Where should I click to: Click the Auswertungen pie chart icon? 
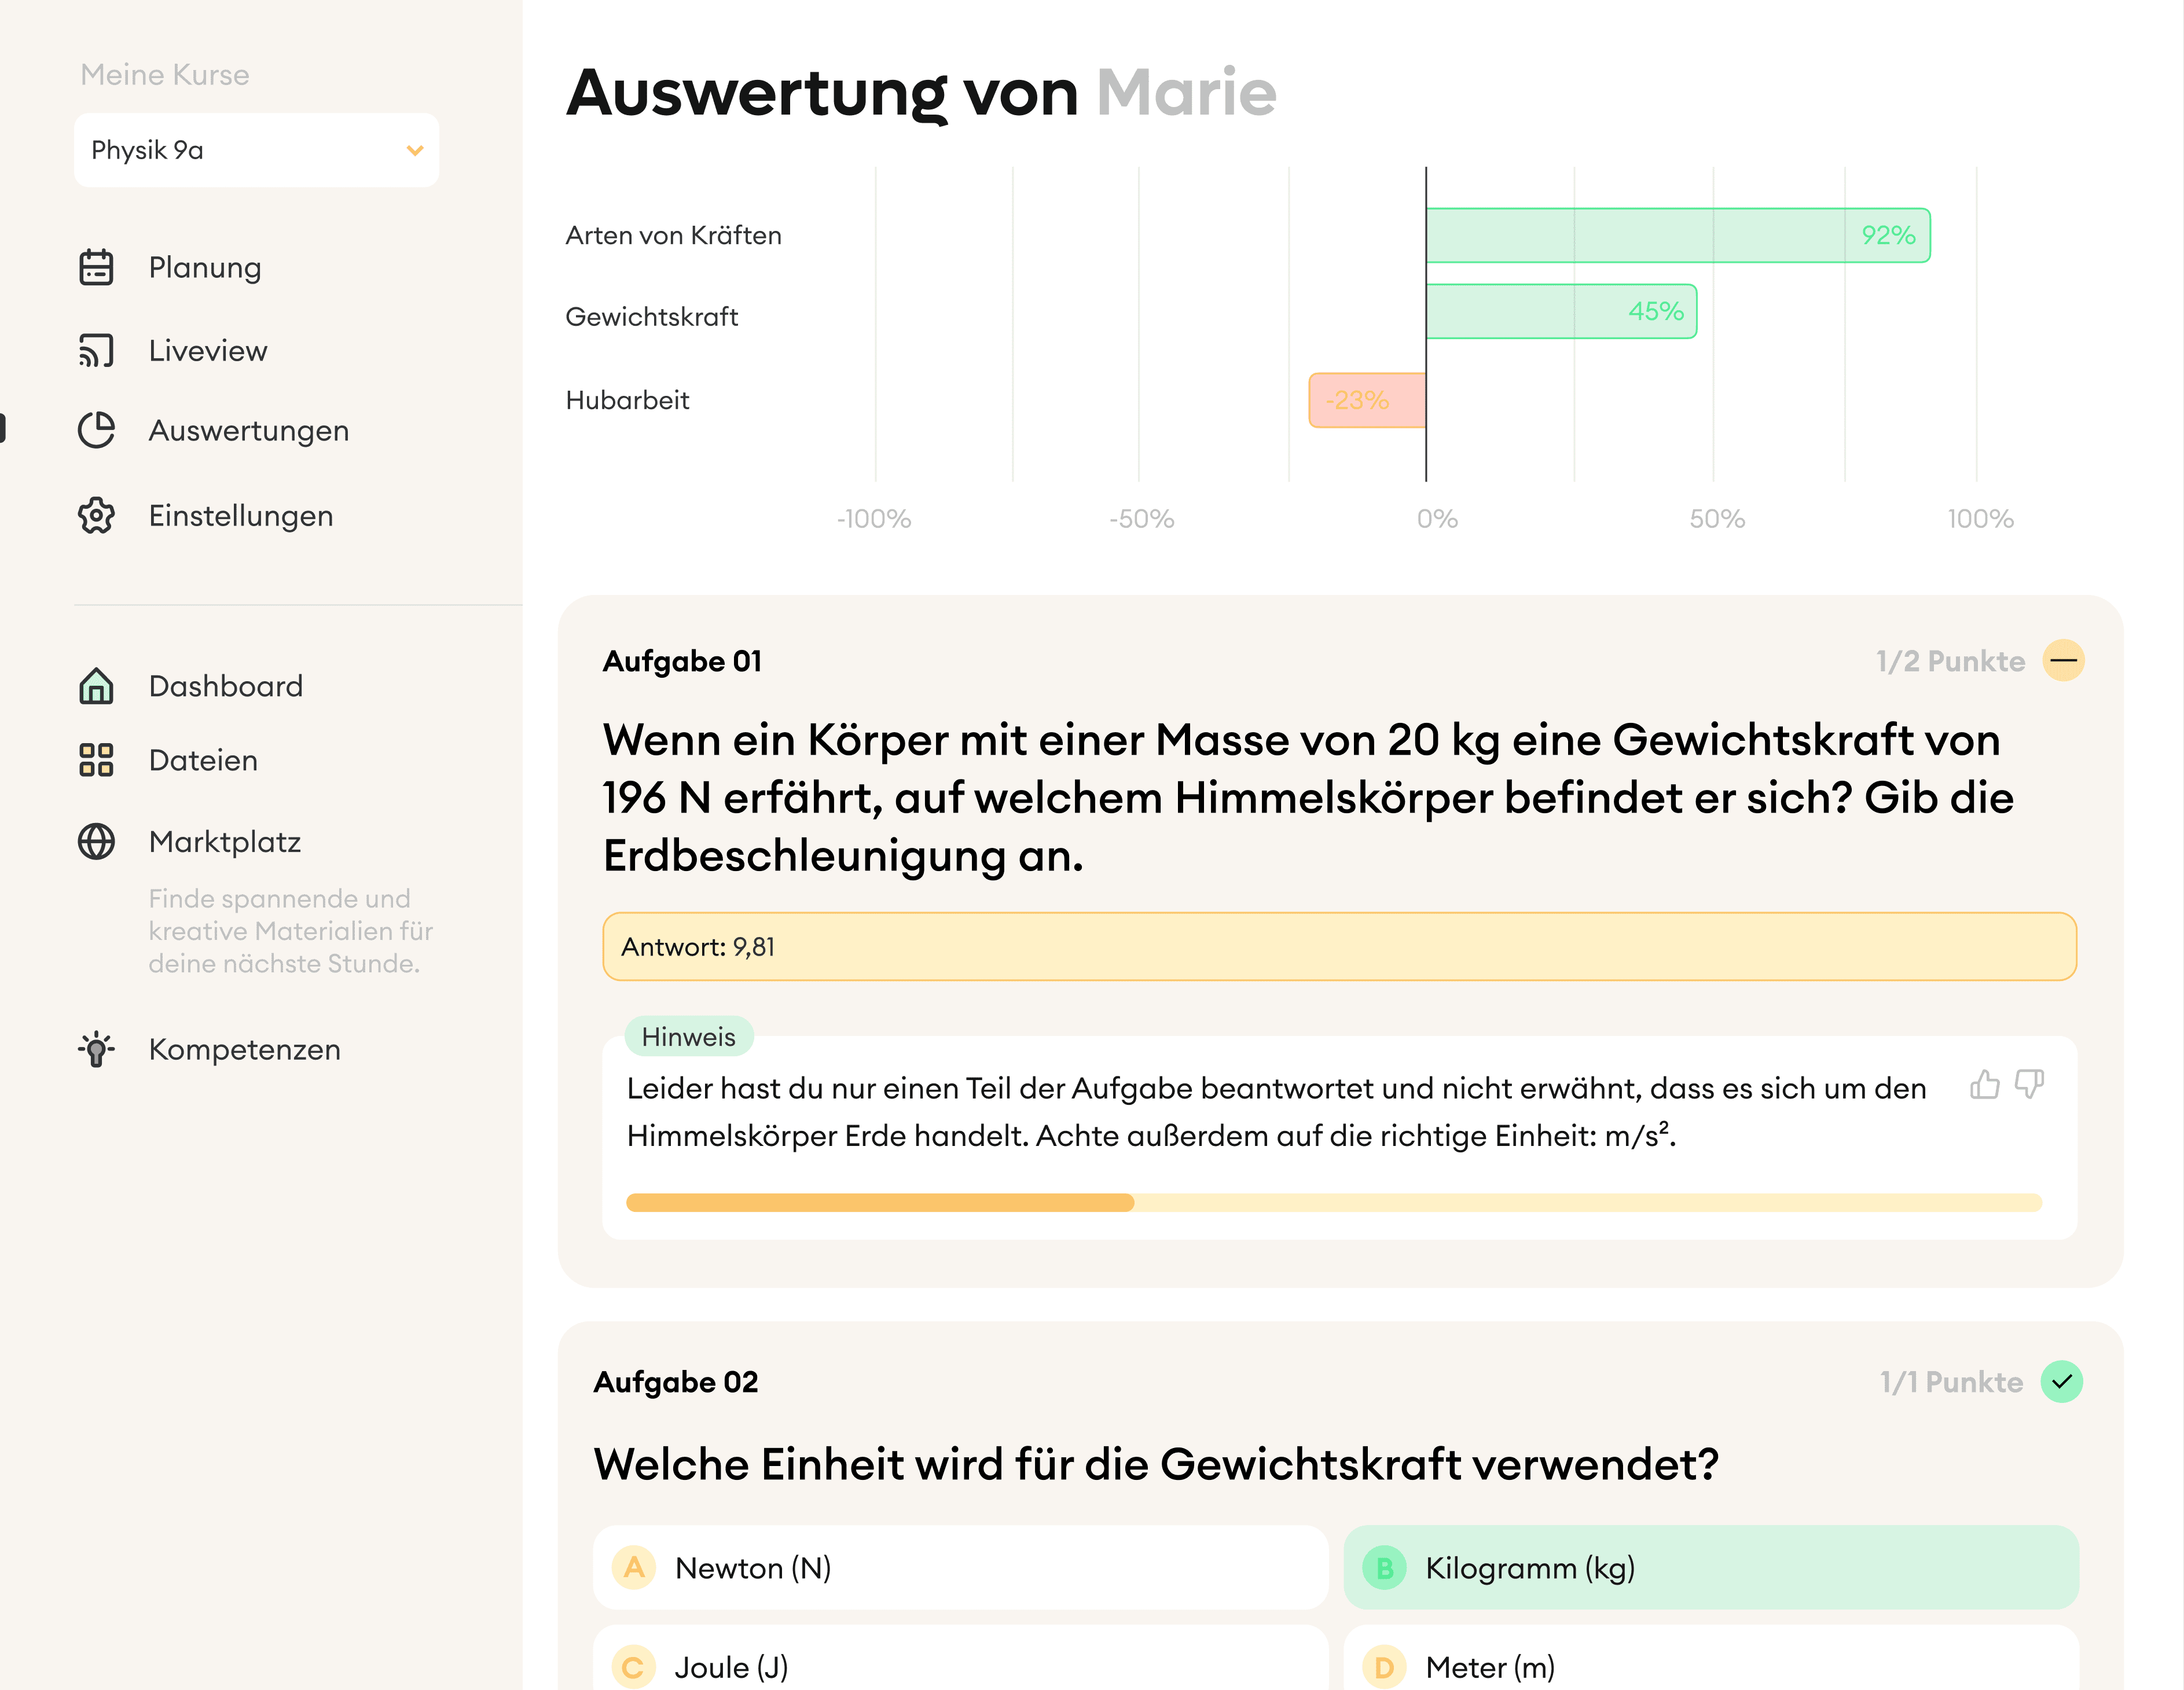[x=96, y=431]
